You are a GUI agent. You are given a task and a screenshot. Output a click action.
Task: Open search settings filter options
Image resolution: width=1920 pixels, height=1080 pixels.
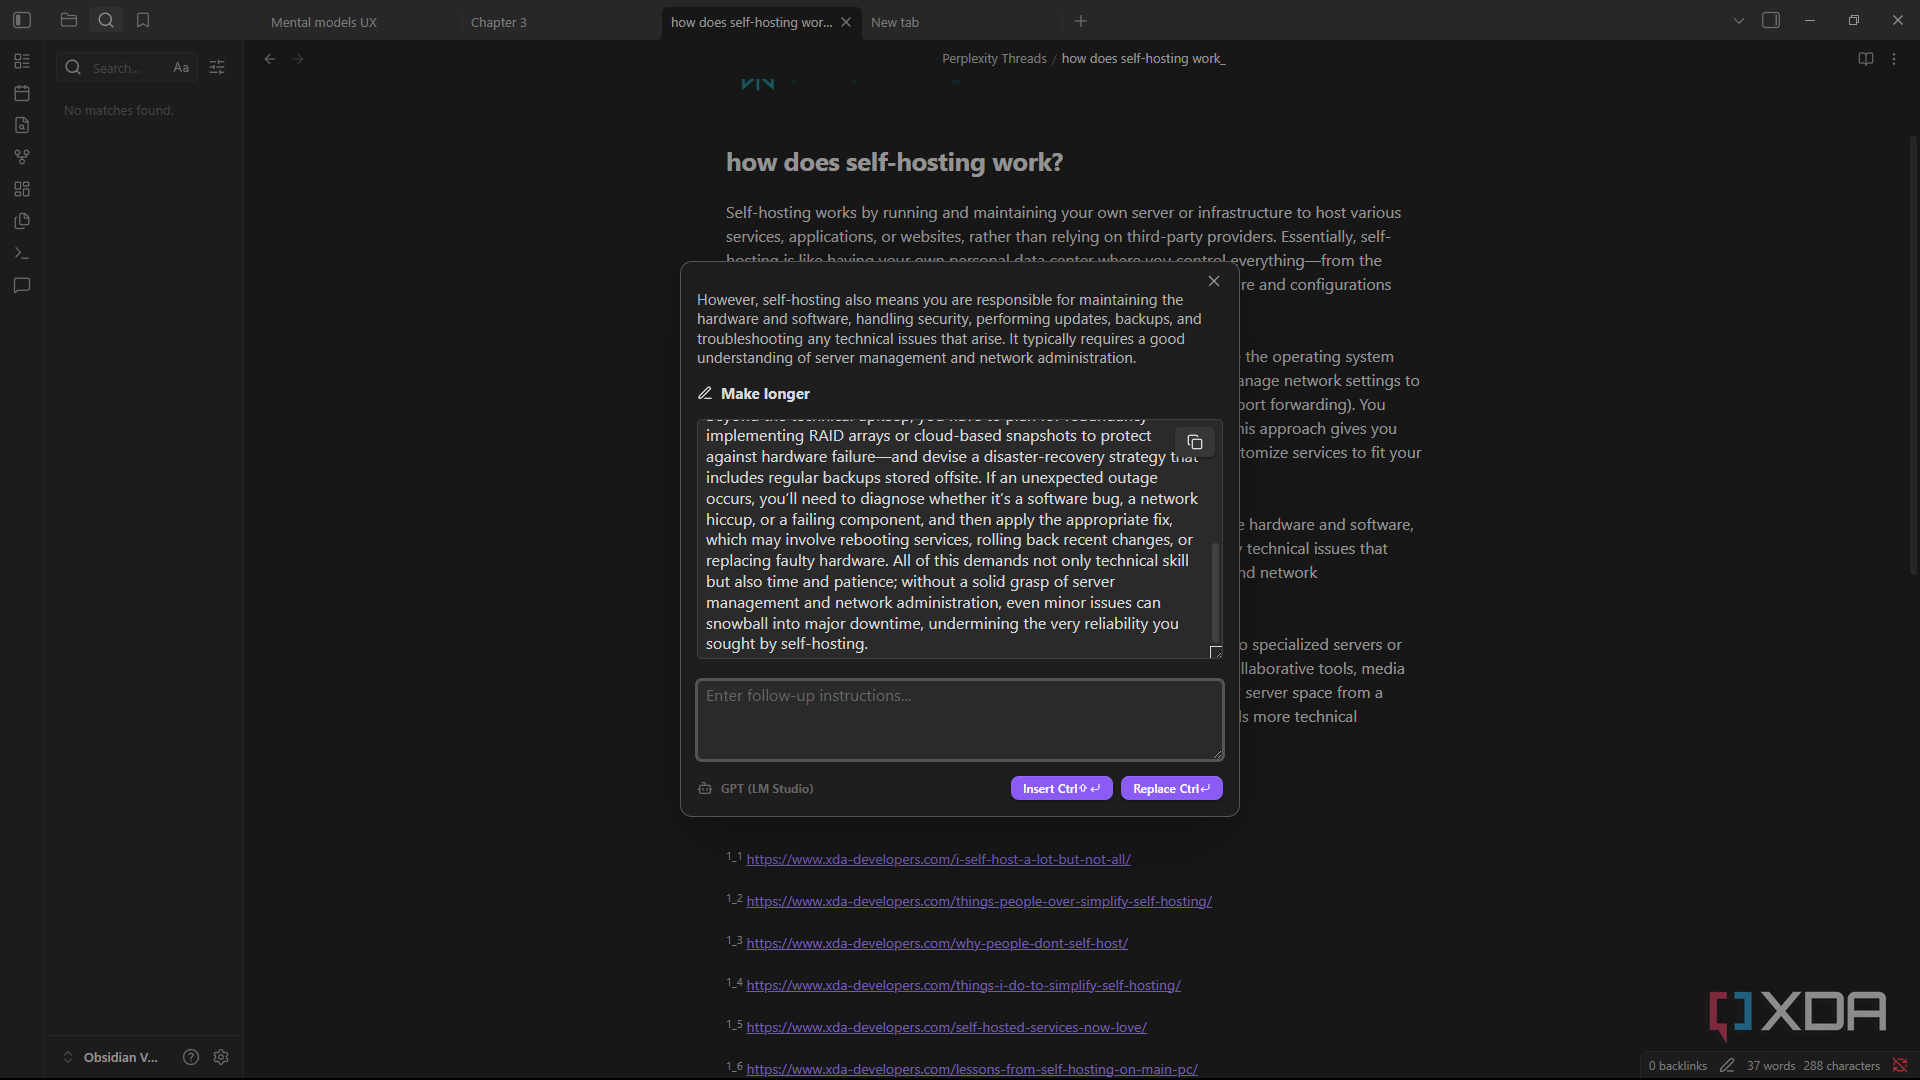[217, 68]
